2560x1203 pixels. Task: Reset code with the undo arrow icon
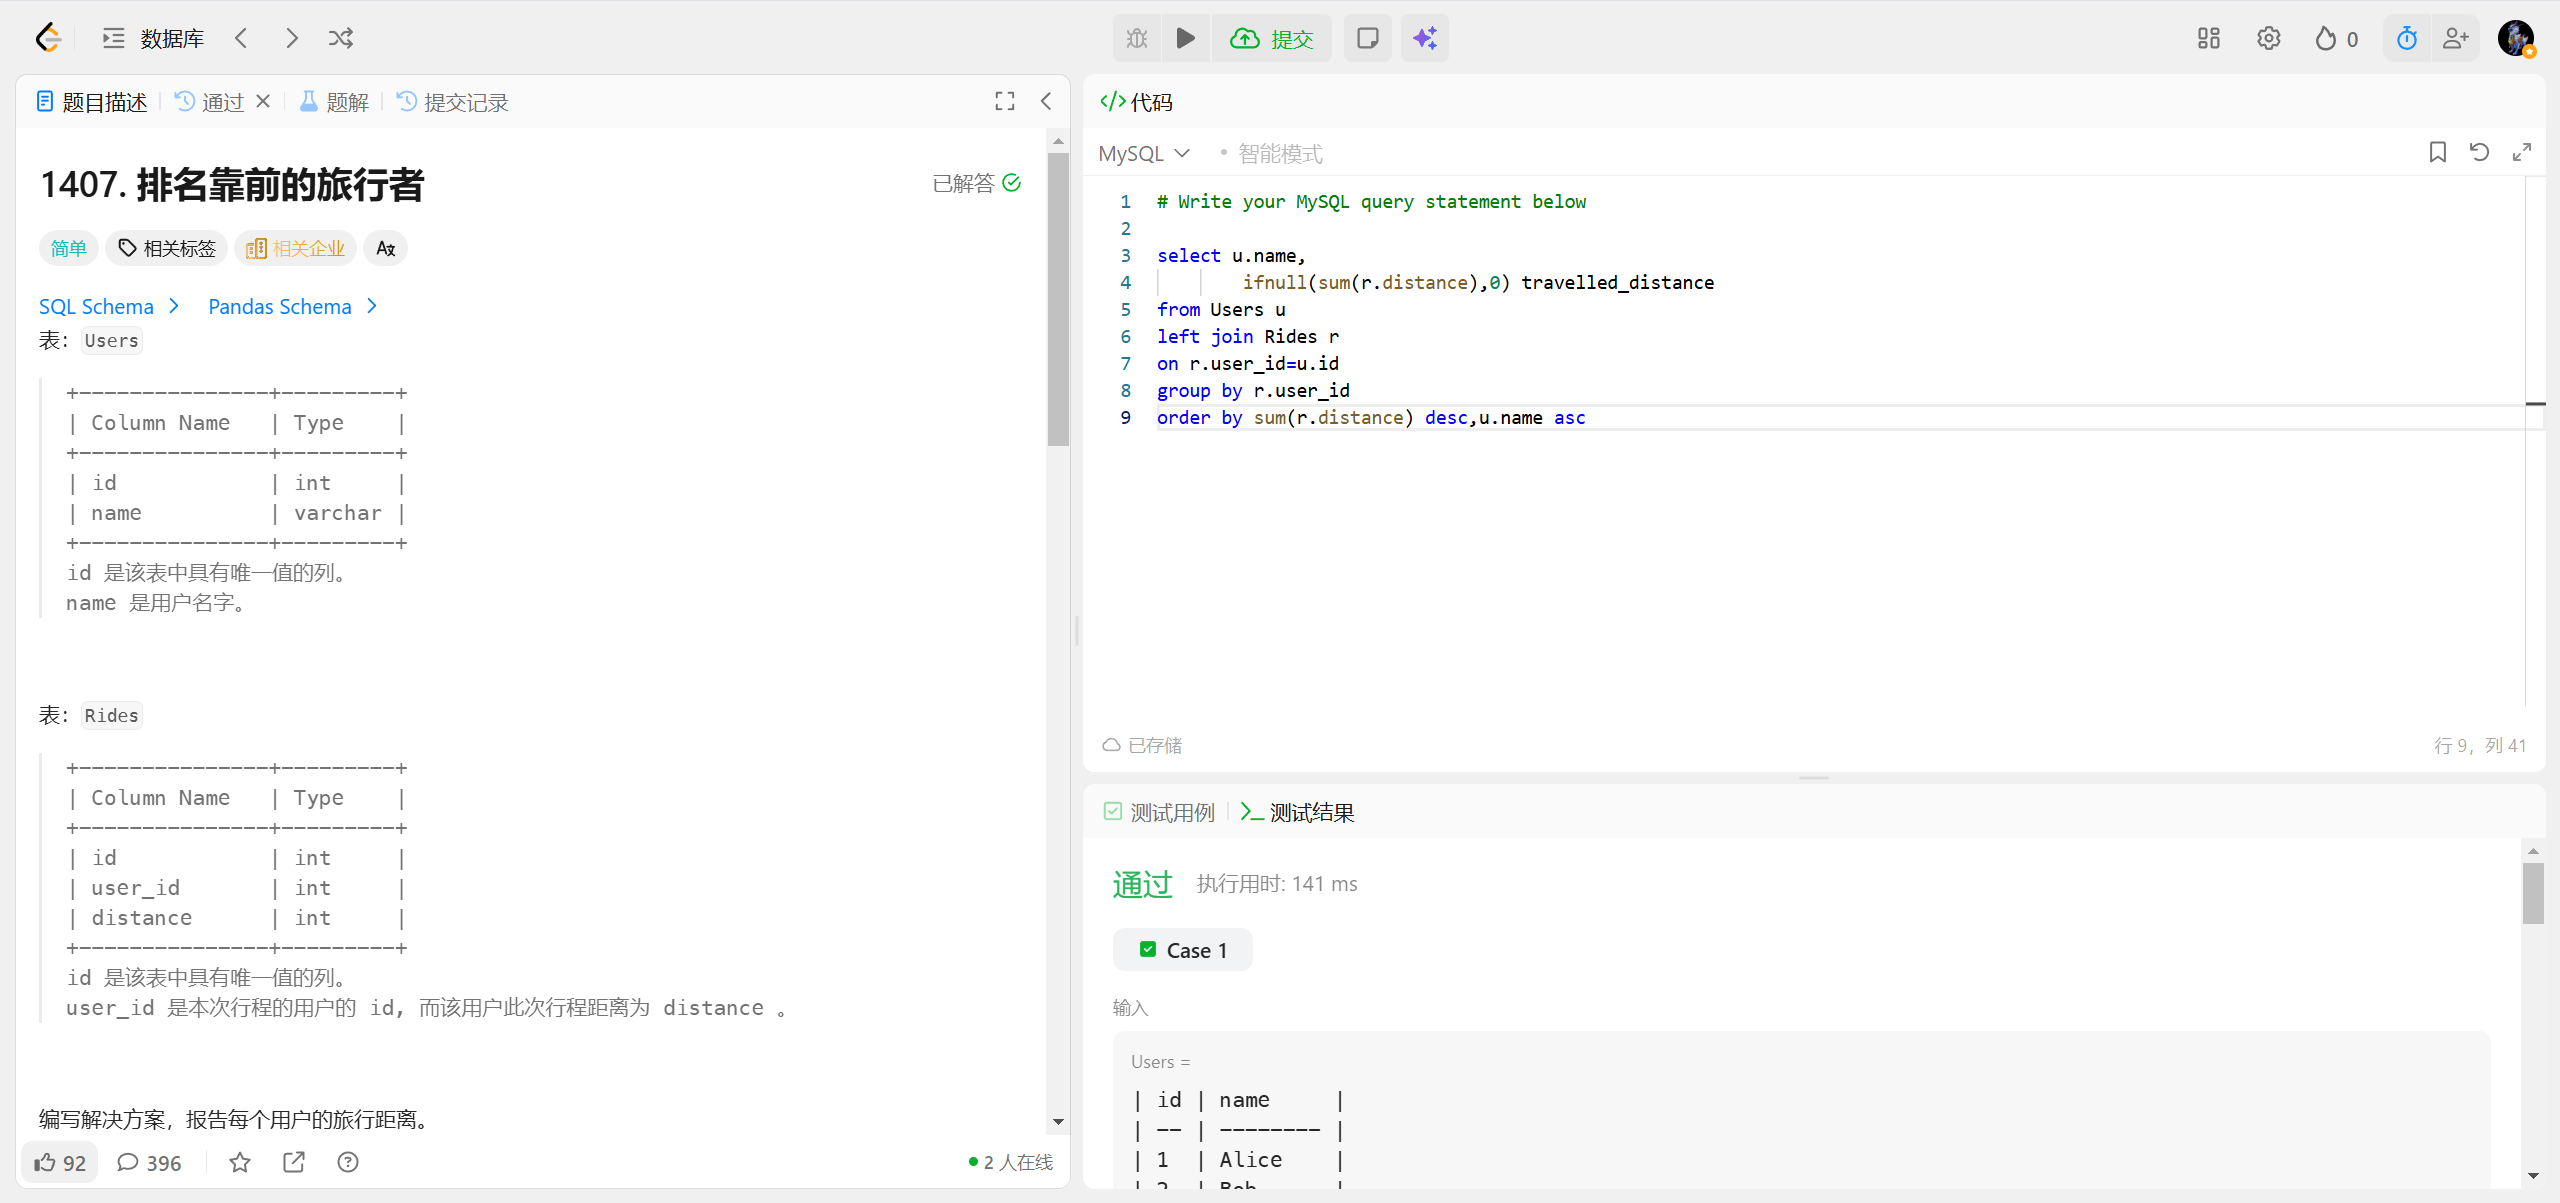tap(2479, 152)
